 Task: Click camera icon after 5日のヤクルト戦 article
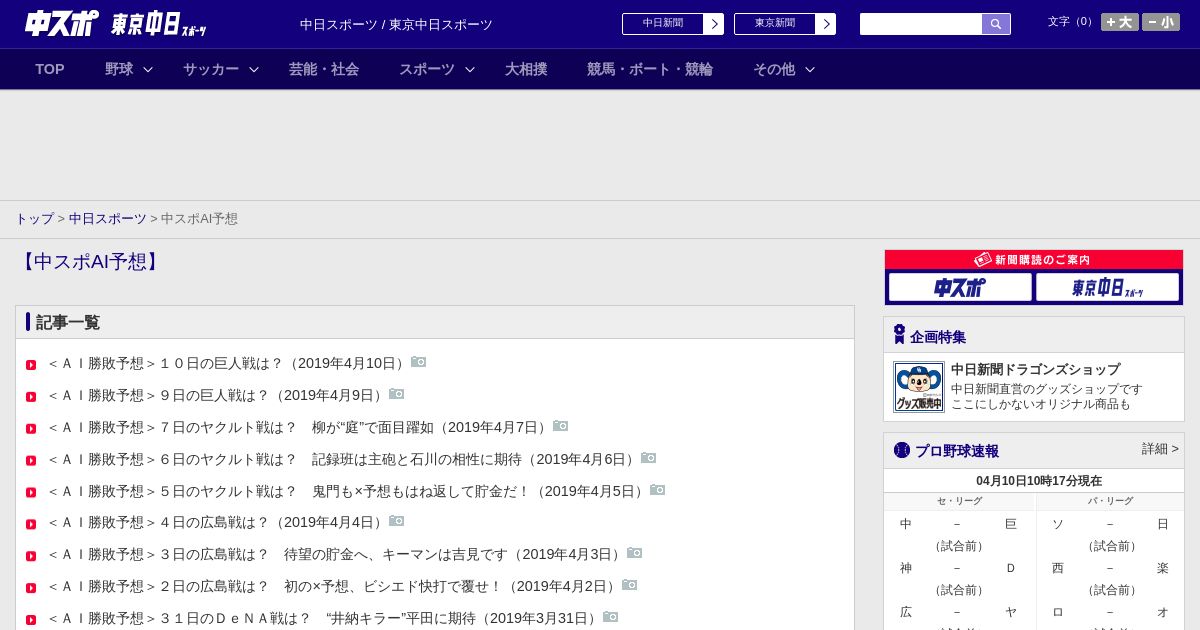(x=658, y=490)
